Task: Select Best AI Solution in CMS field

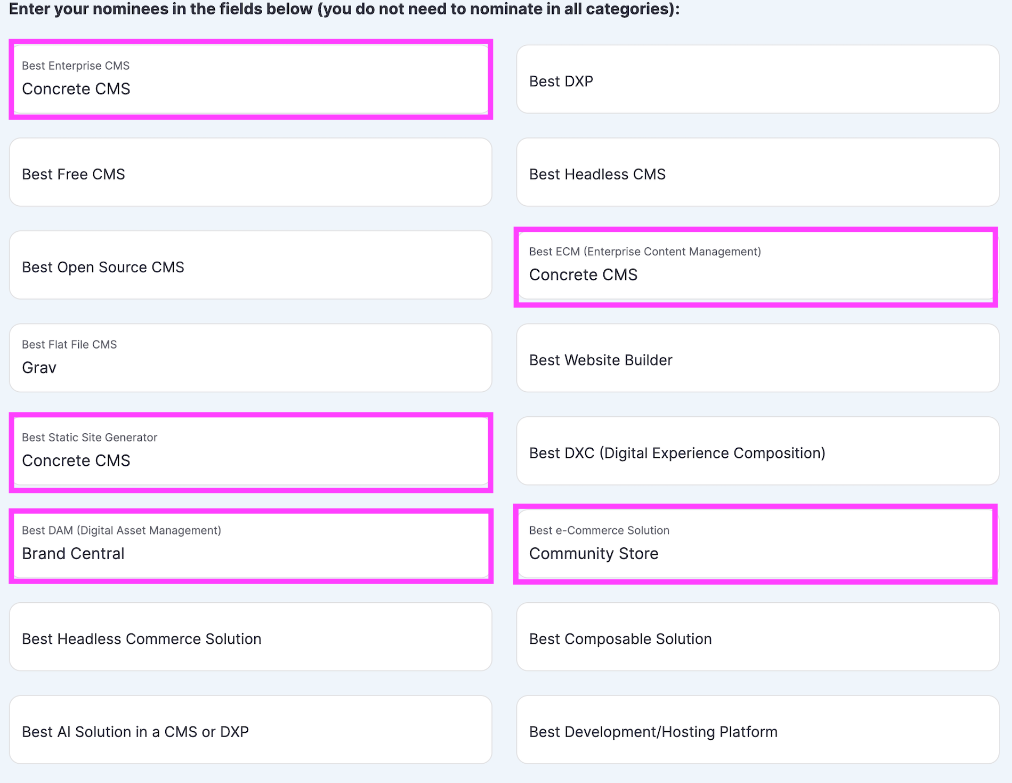Action: tap(250, 731)
